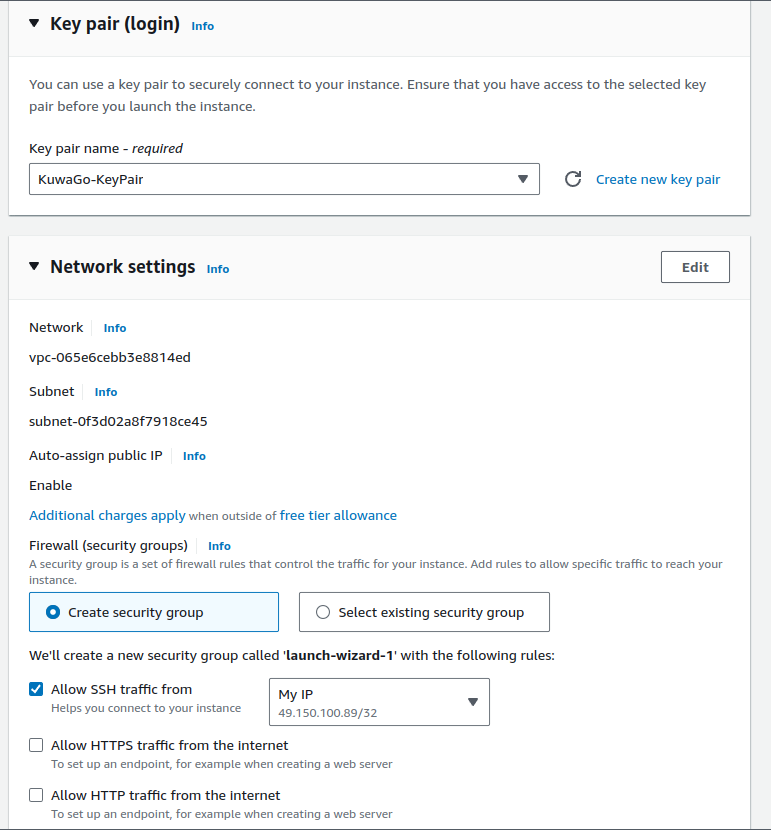Click Info link next to Subnet label

106,392
